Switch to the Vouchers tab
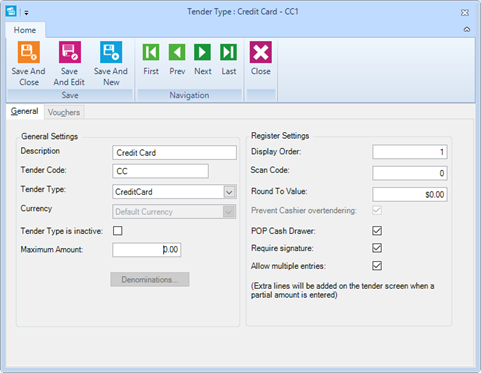The height and width of the screenshot is (373, 481). pyautogui.click(x=64, y=112)
